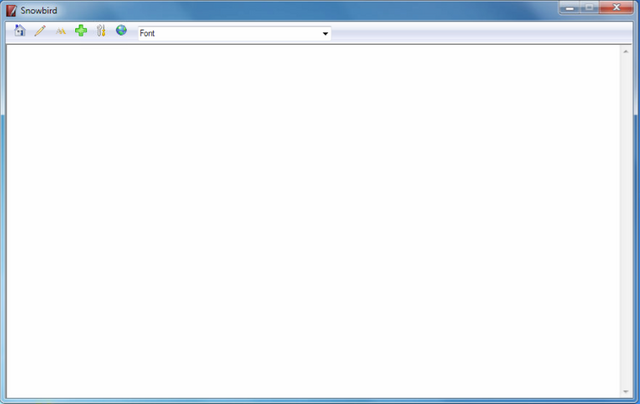640x404 pixels.
Task: Open the Font dropdown arrow
Action: [325, 33]
